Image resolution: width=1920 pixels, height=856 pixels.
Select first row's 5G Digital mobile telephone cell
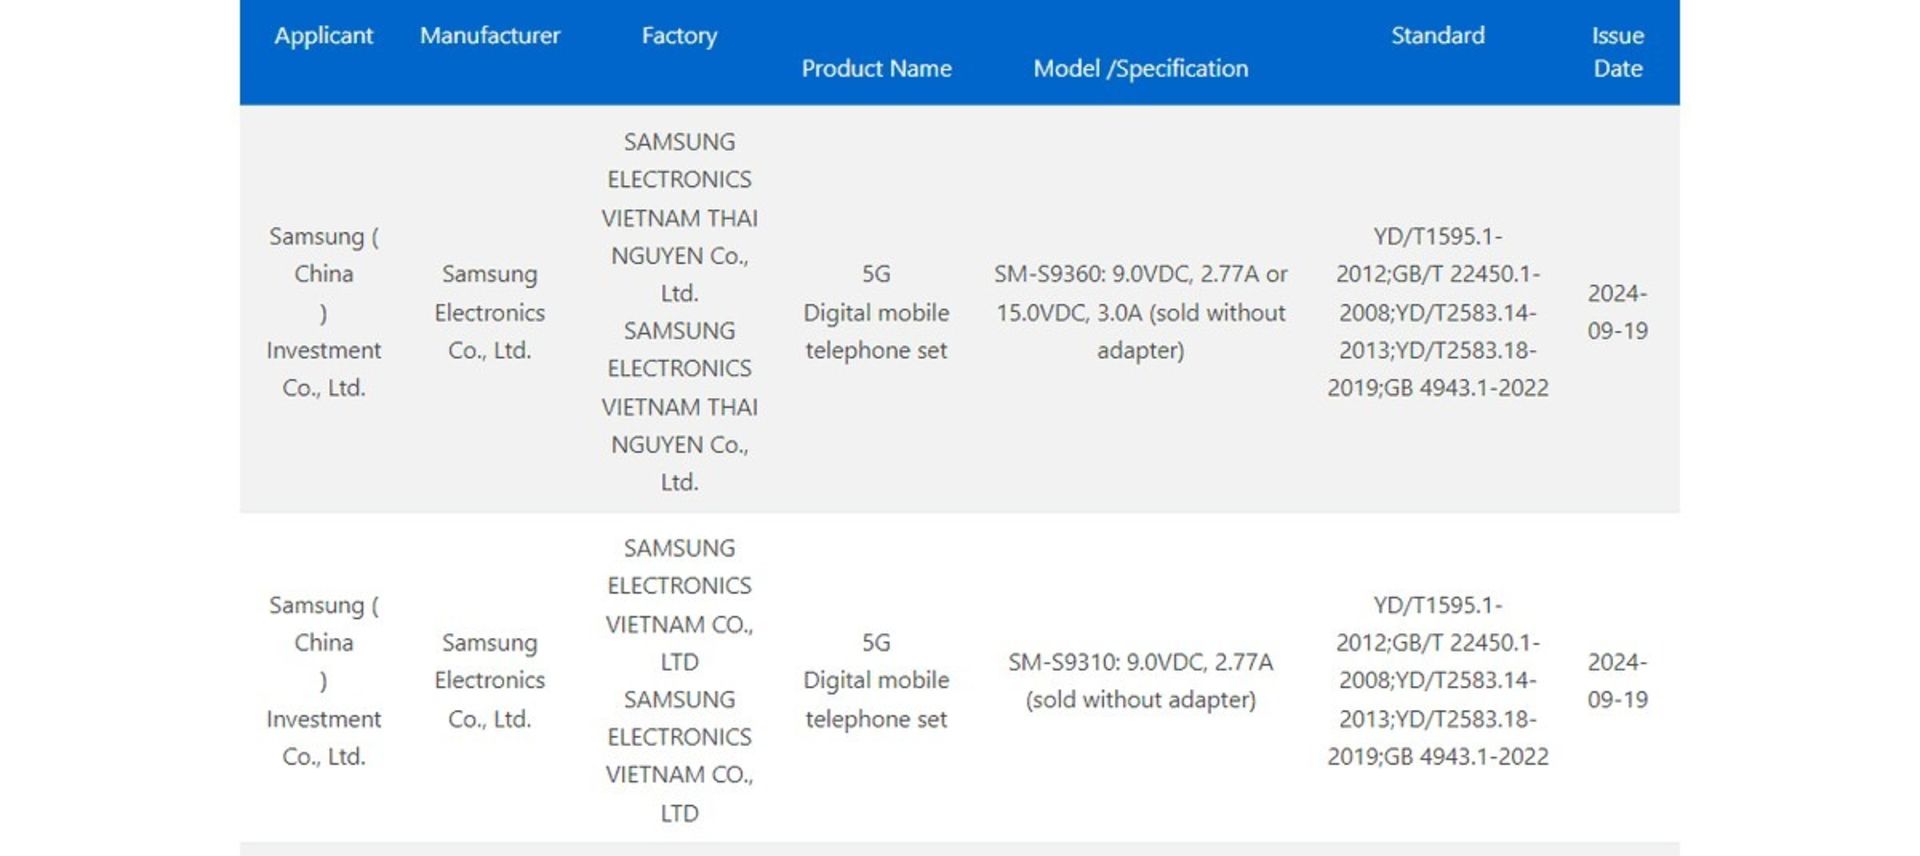(876, 312)
